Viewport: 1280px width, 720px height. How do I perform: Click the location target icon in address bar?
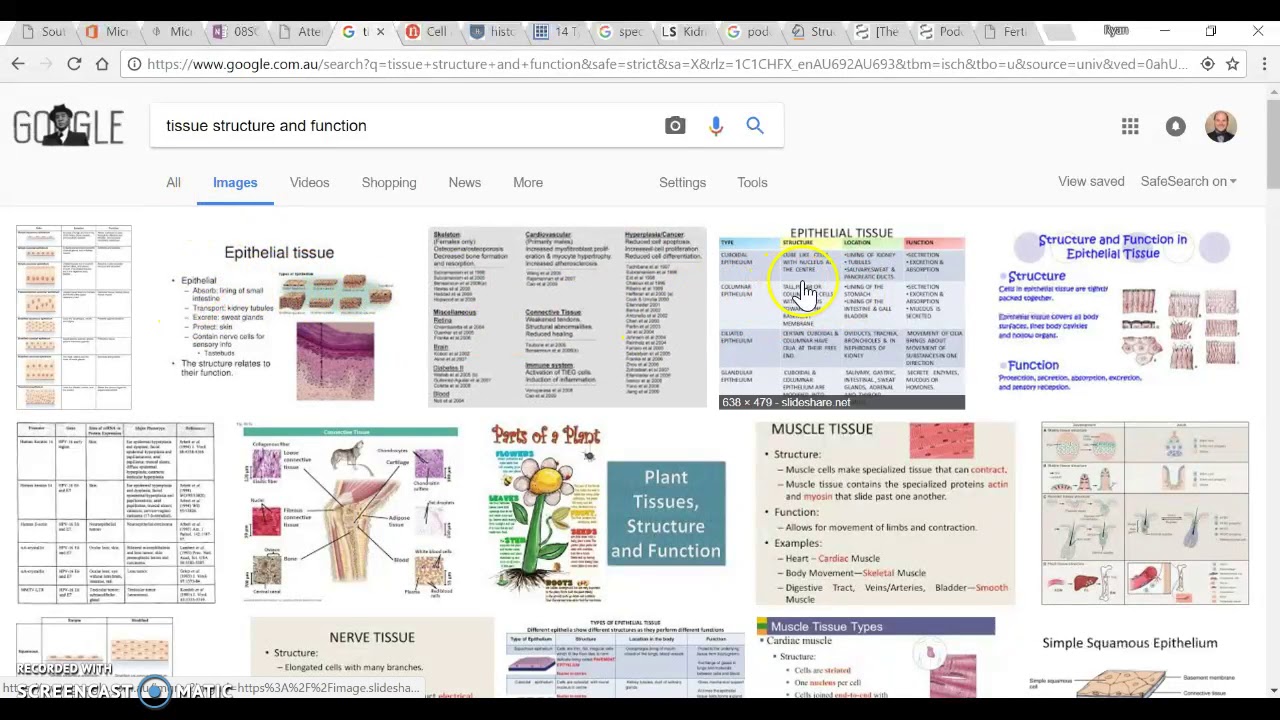click(x=1208, y=64)
